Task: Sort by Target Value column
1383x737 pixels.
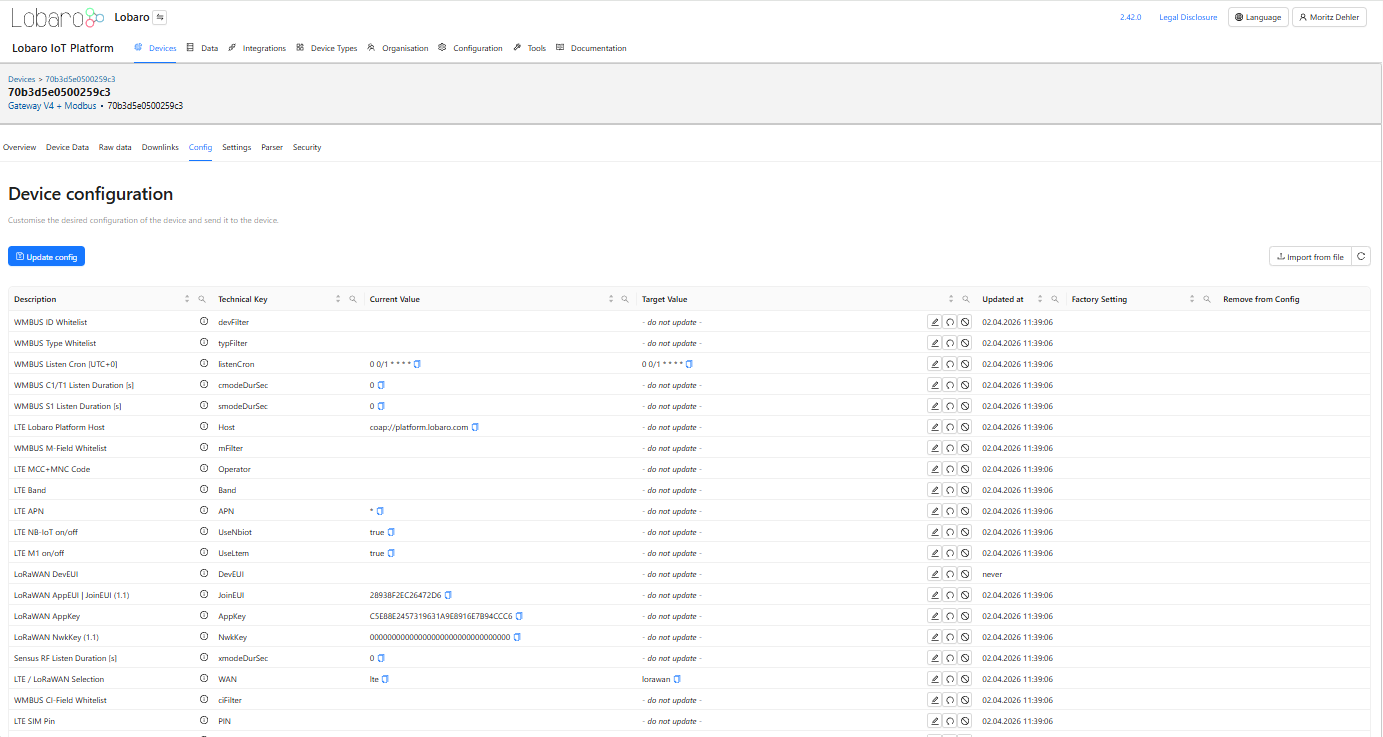Action: (951, 299)
